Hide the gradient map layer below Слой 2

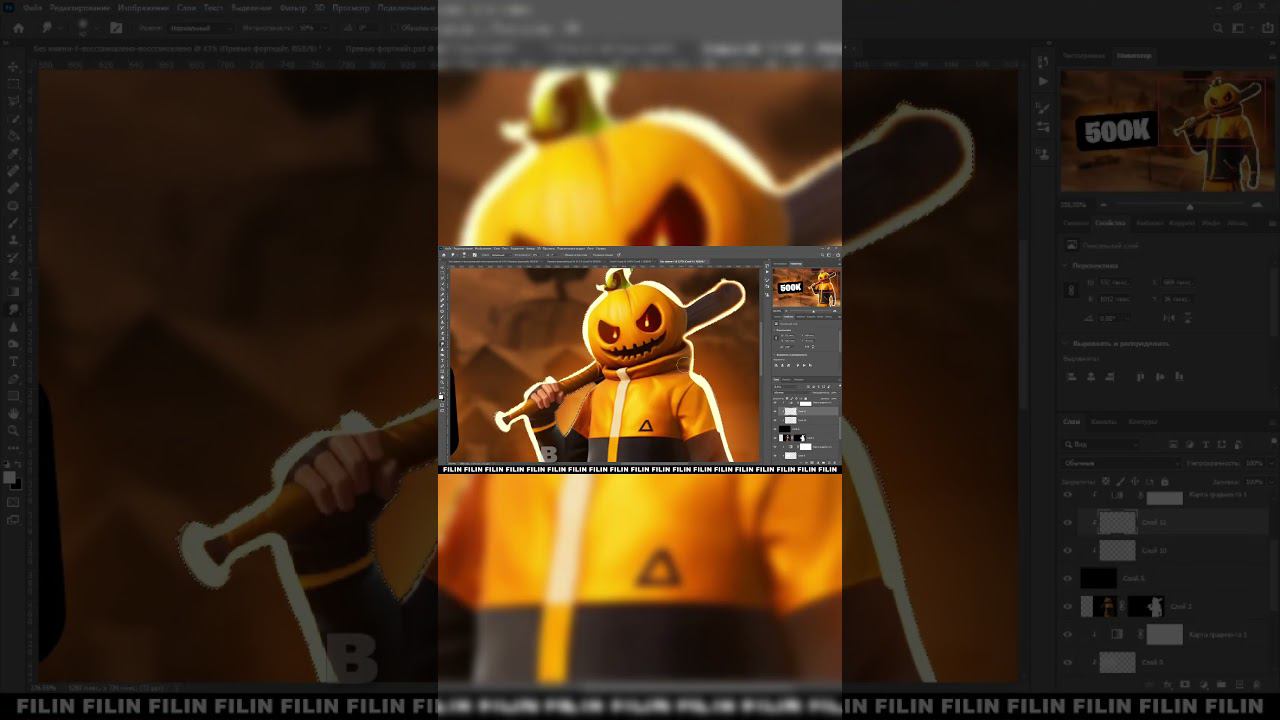1068,634
